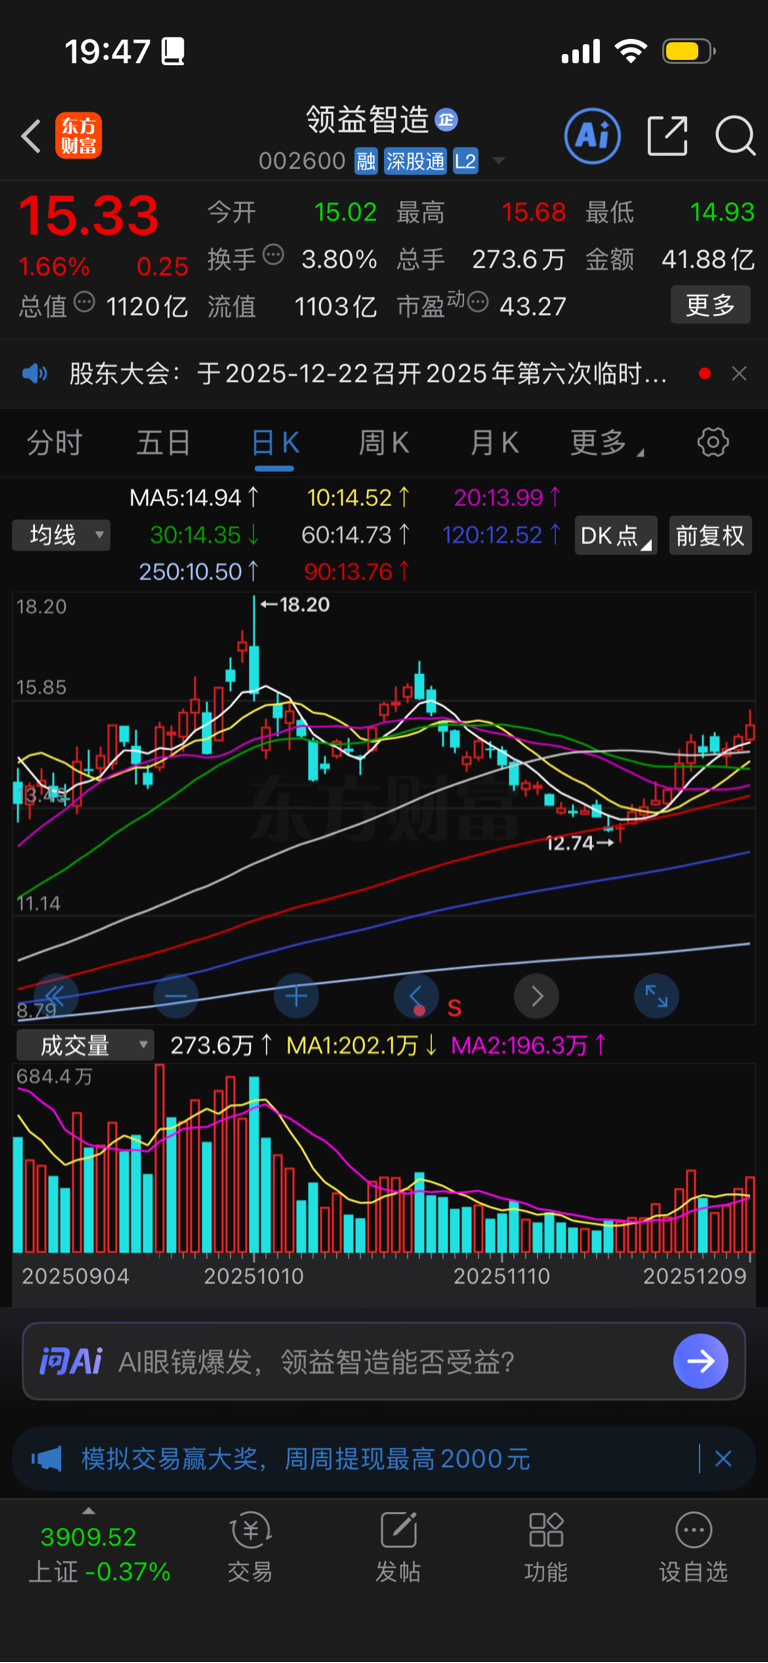Focus the 问Ai question input field

coord(384,1361)
